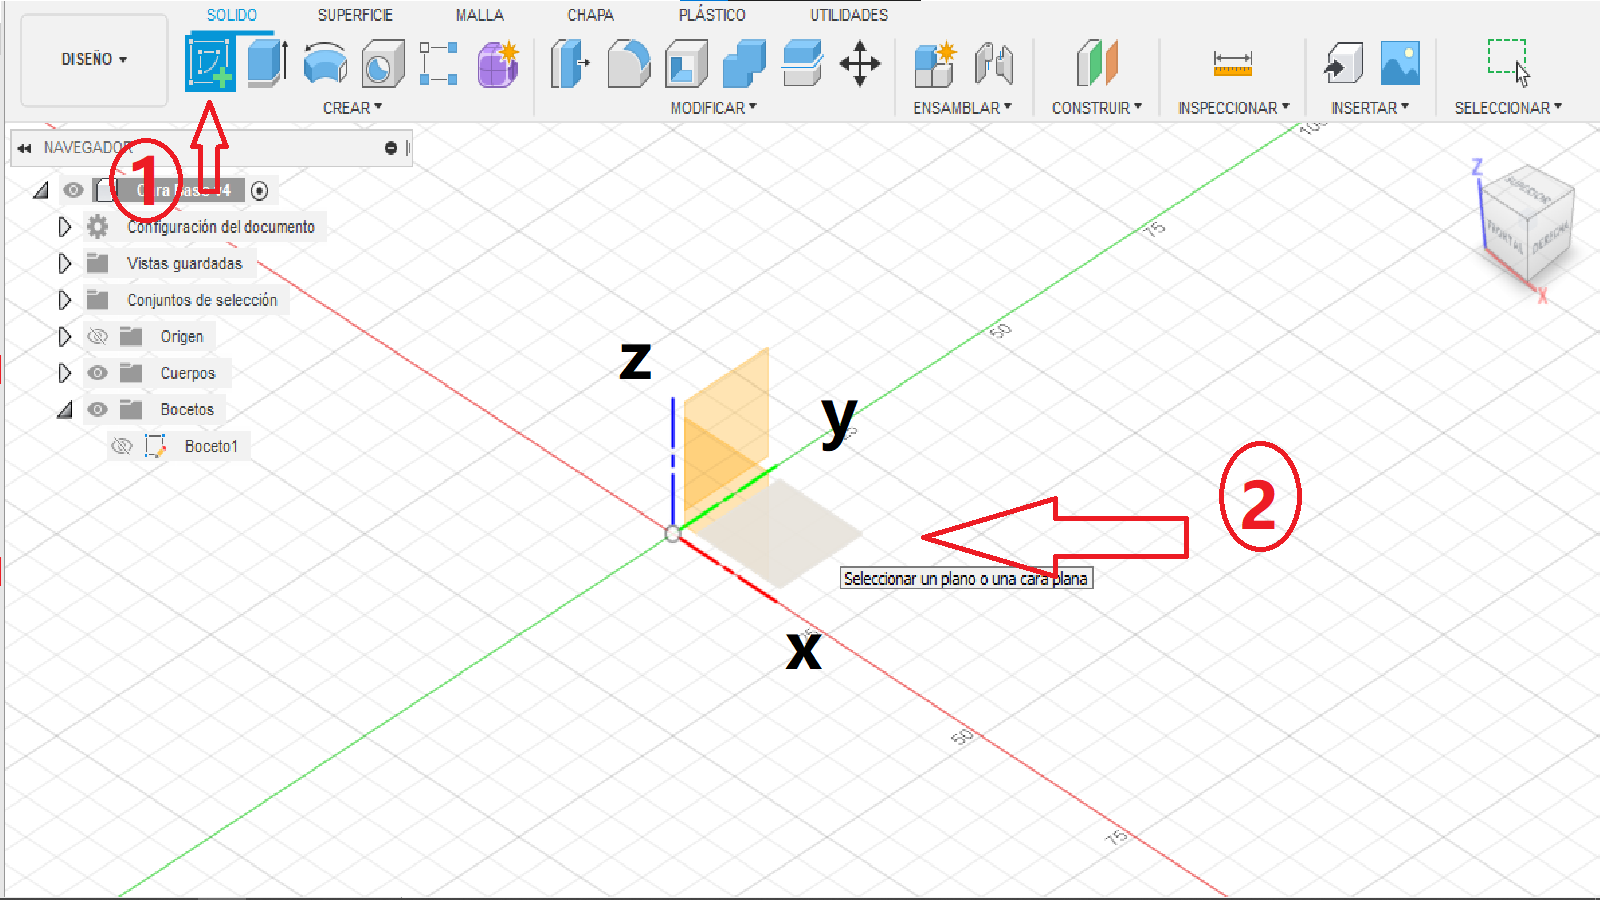
Task: Select the Offset Face tool
Action: [x=802, y=63]
